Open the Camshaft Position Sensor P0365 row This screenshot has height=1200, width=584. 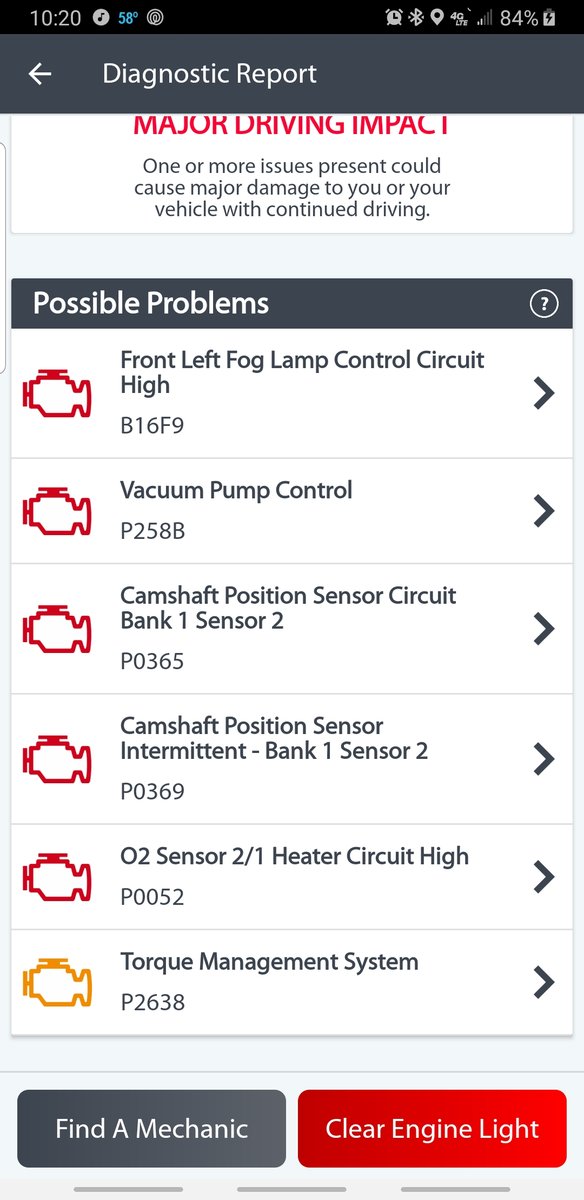[x=543, y=628]
